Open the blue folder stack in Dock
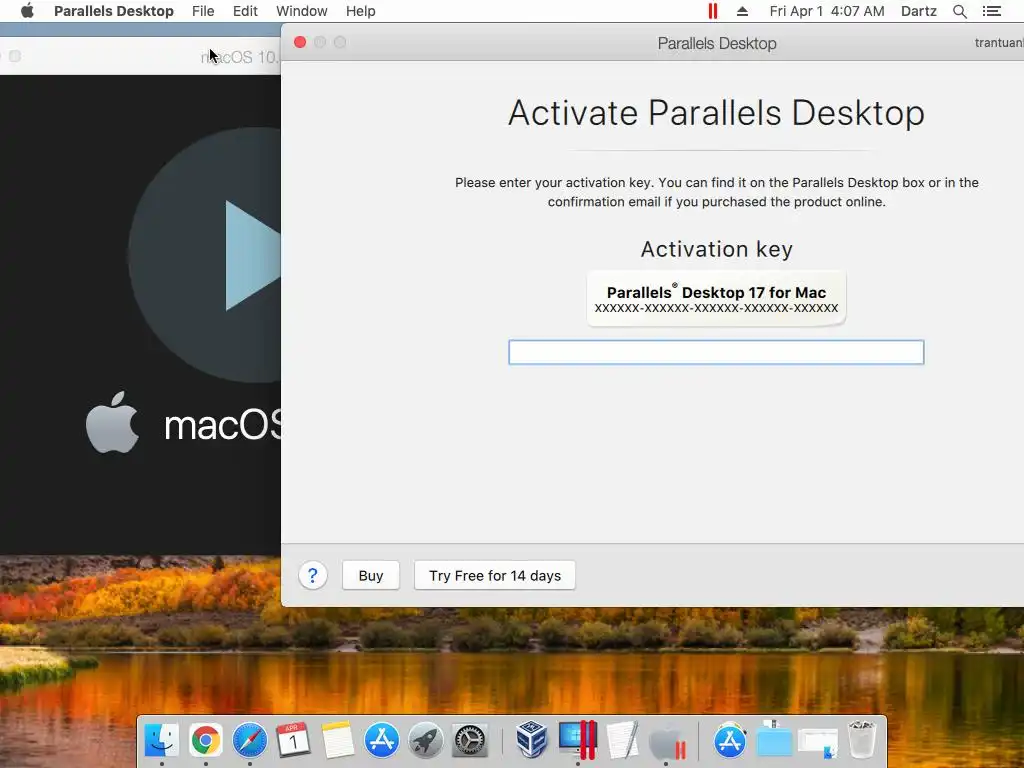This screenshot has height=768, width=1024. pos(774,740)
